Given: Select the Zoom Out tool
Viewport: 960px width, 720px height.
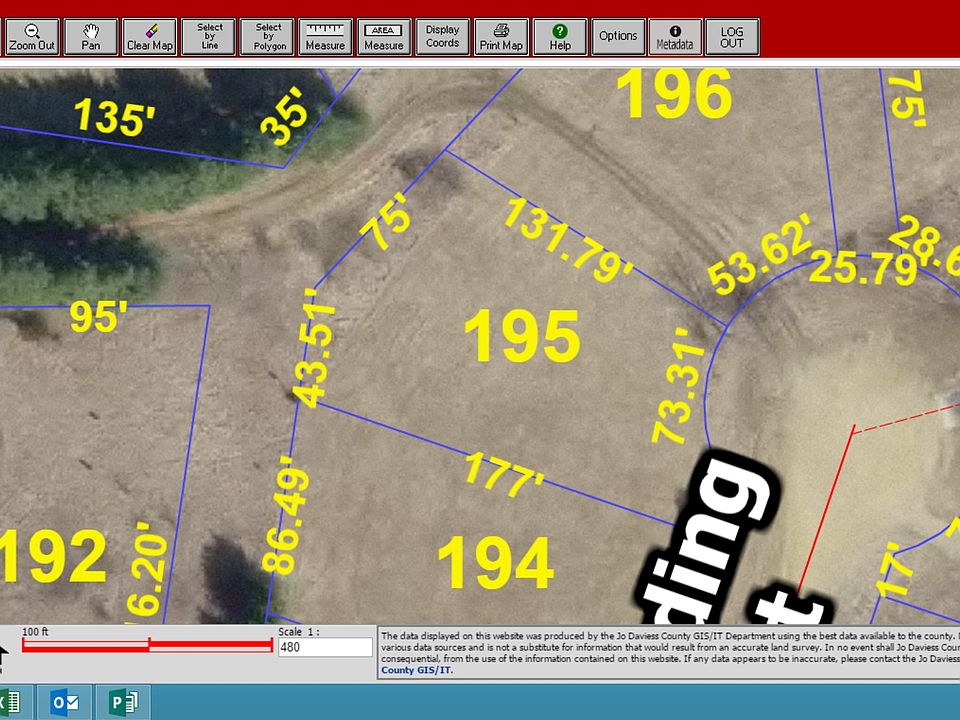Looking at the screenshot, I should [x=32, y=37].
